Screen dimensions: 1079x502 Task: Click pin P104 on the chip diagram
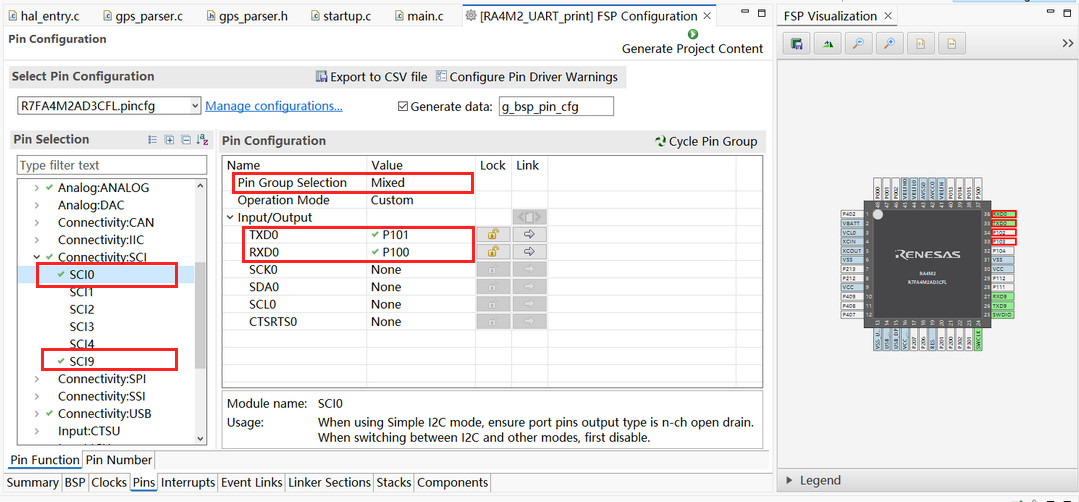(1004, 251)
